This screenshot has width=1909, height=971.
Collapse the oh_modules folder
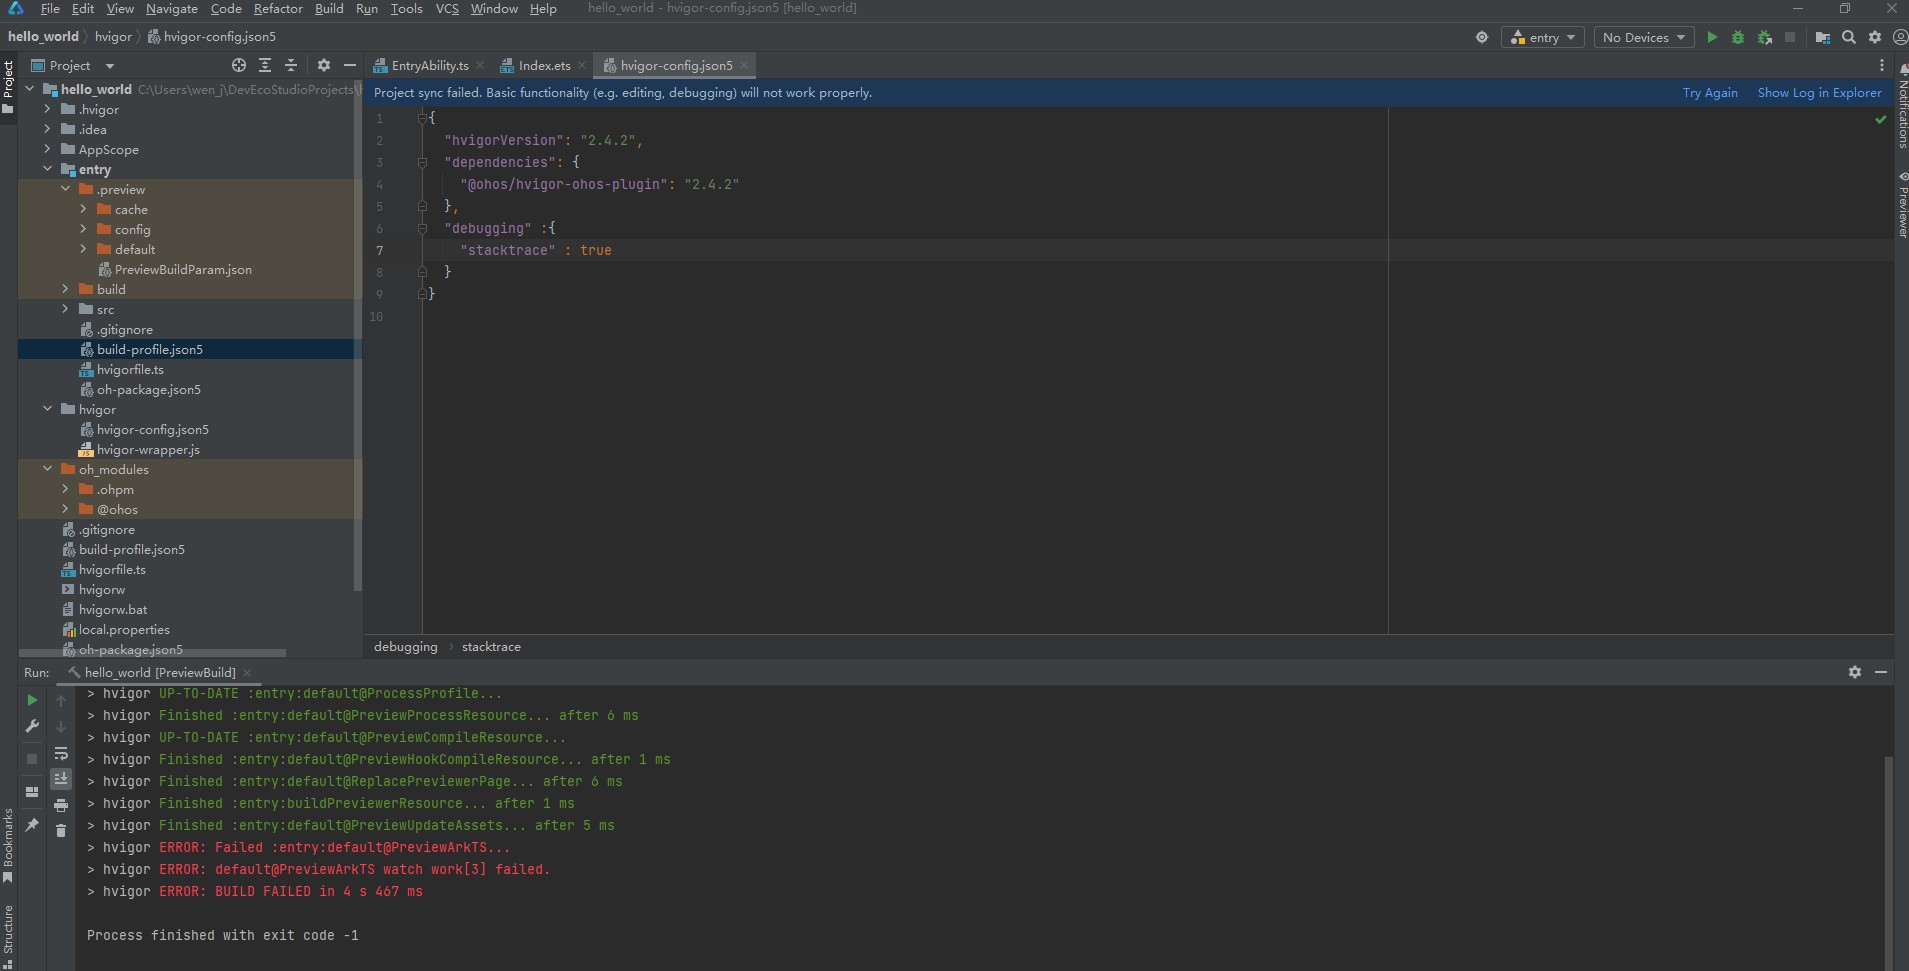[x=47, y=469]
